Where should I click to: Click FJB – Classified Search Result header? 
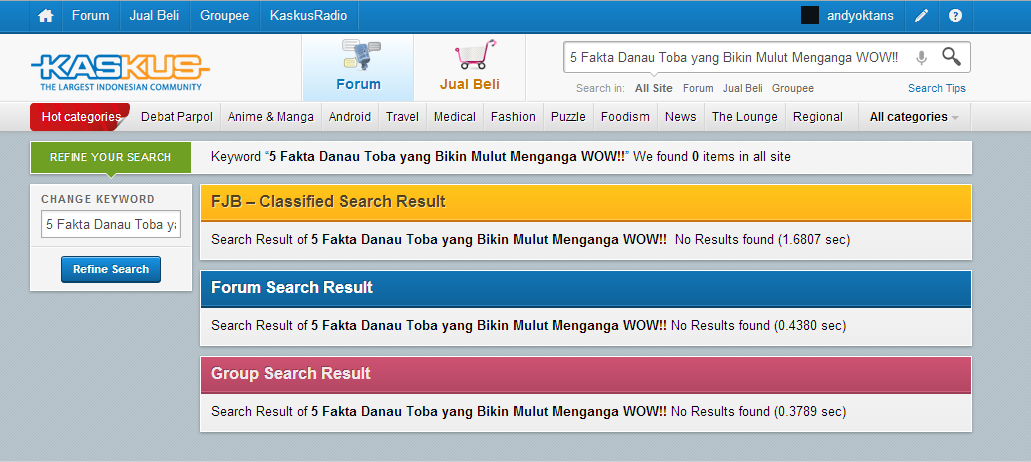click(x=586, y=202)
